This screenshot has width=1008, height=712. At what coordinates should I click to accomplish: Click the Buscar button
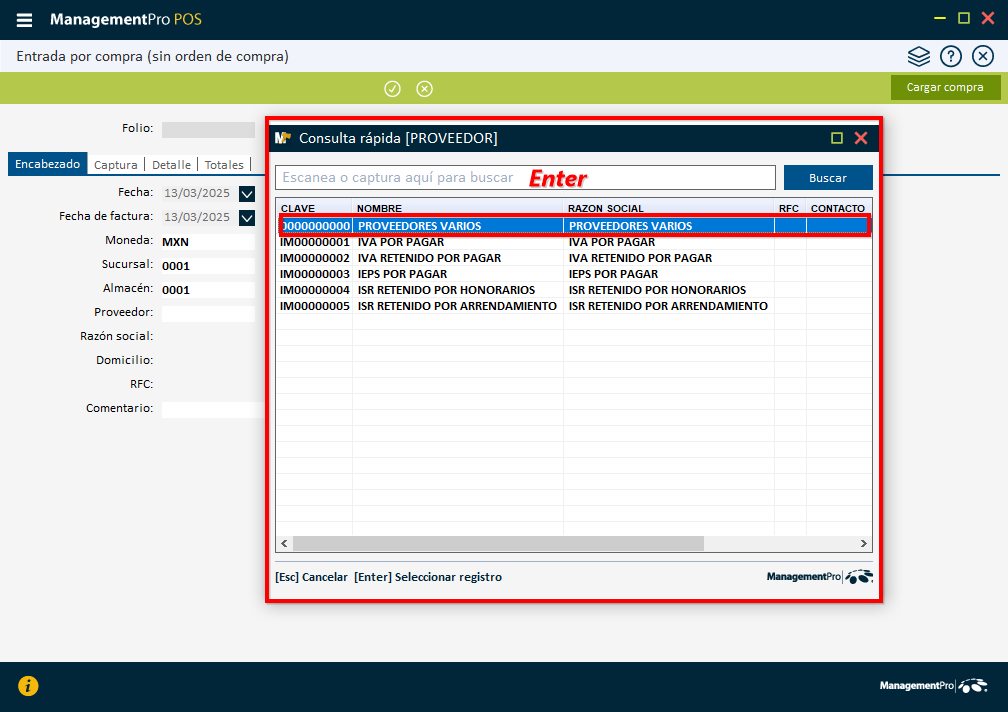click(x=828, y=178)
